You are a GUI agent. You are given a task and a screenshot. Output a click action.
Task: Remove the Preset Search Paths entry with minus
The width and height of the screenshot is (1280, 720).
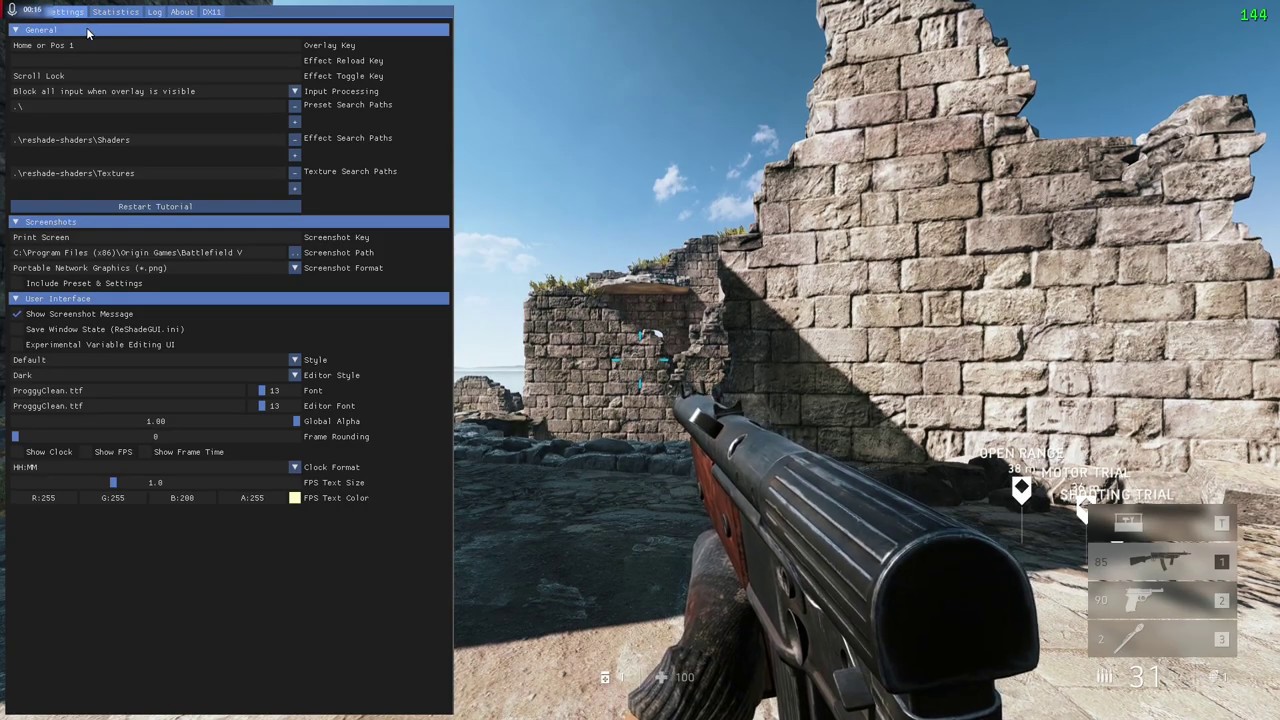[294, 106]
